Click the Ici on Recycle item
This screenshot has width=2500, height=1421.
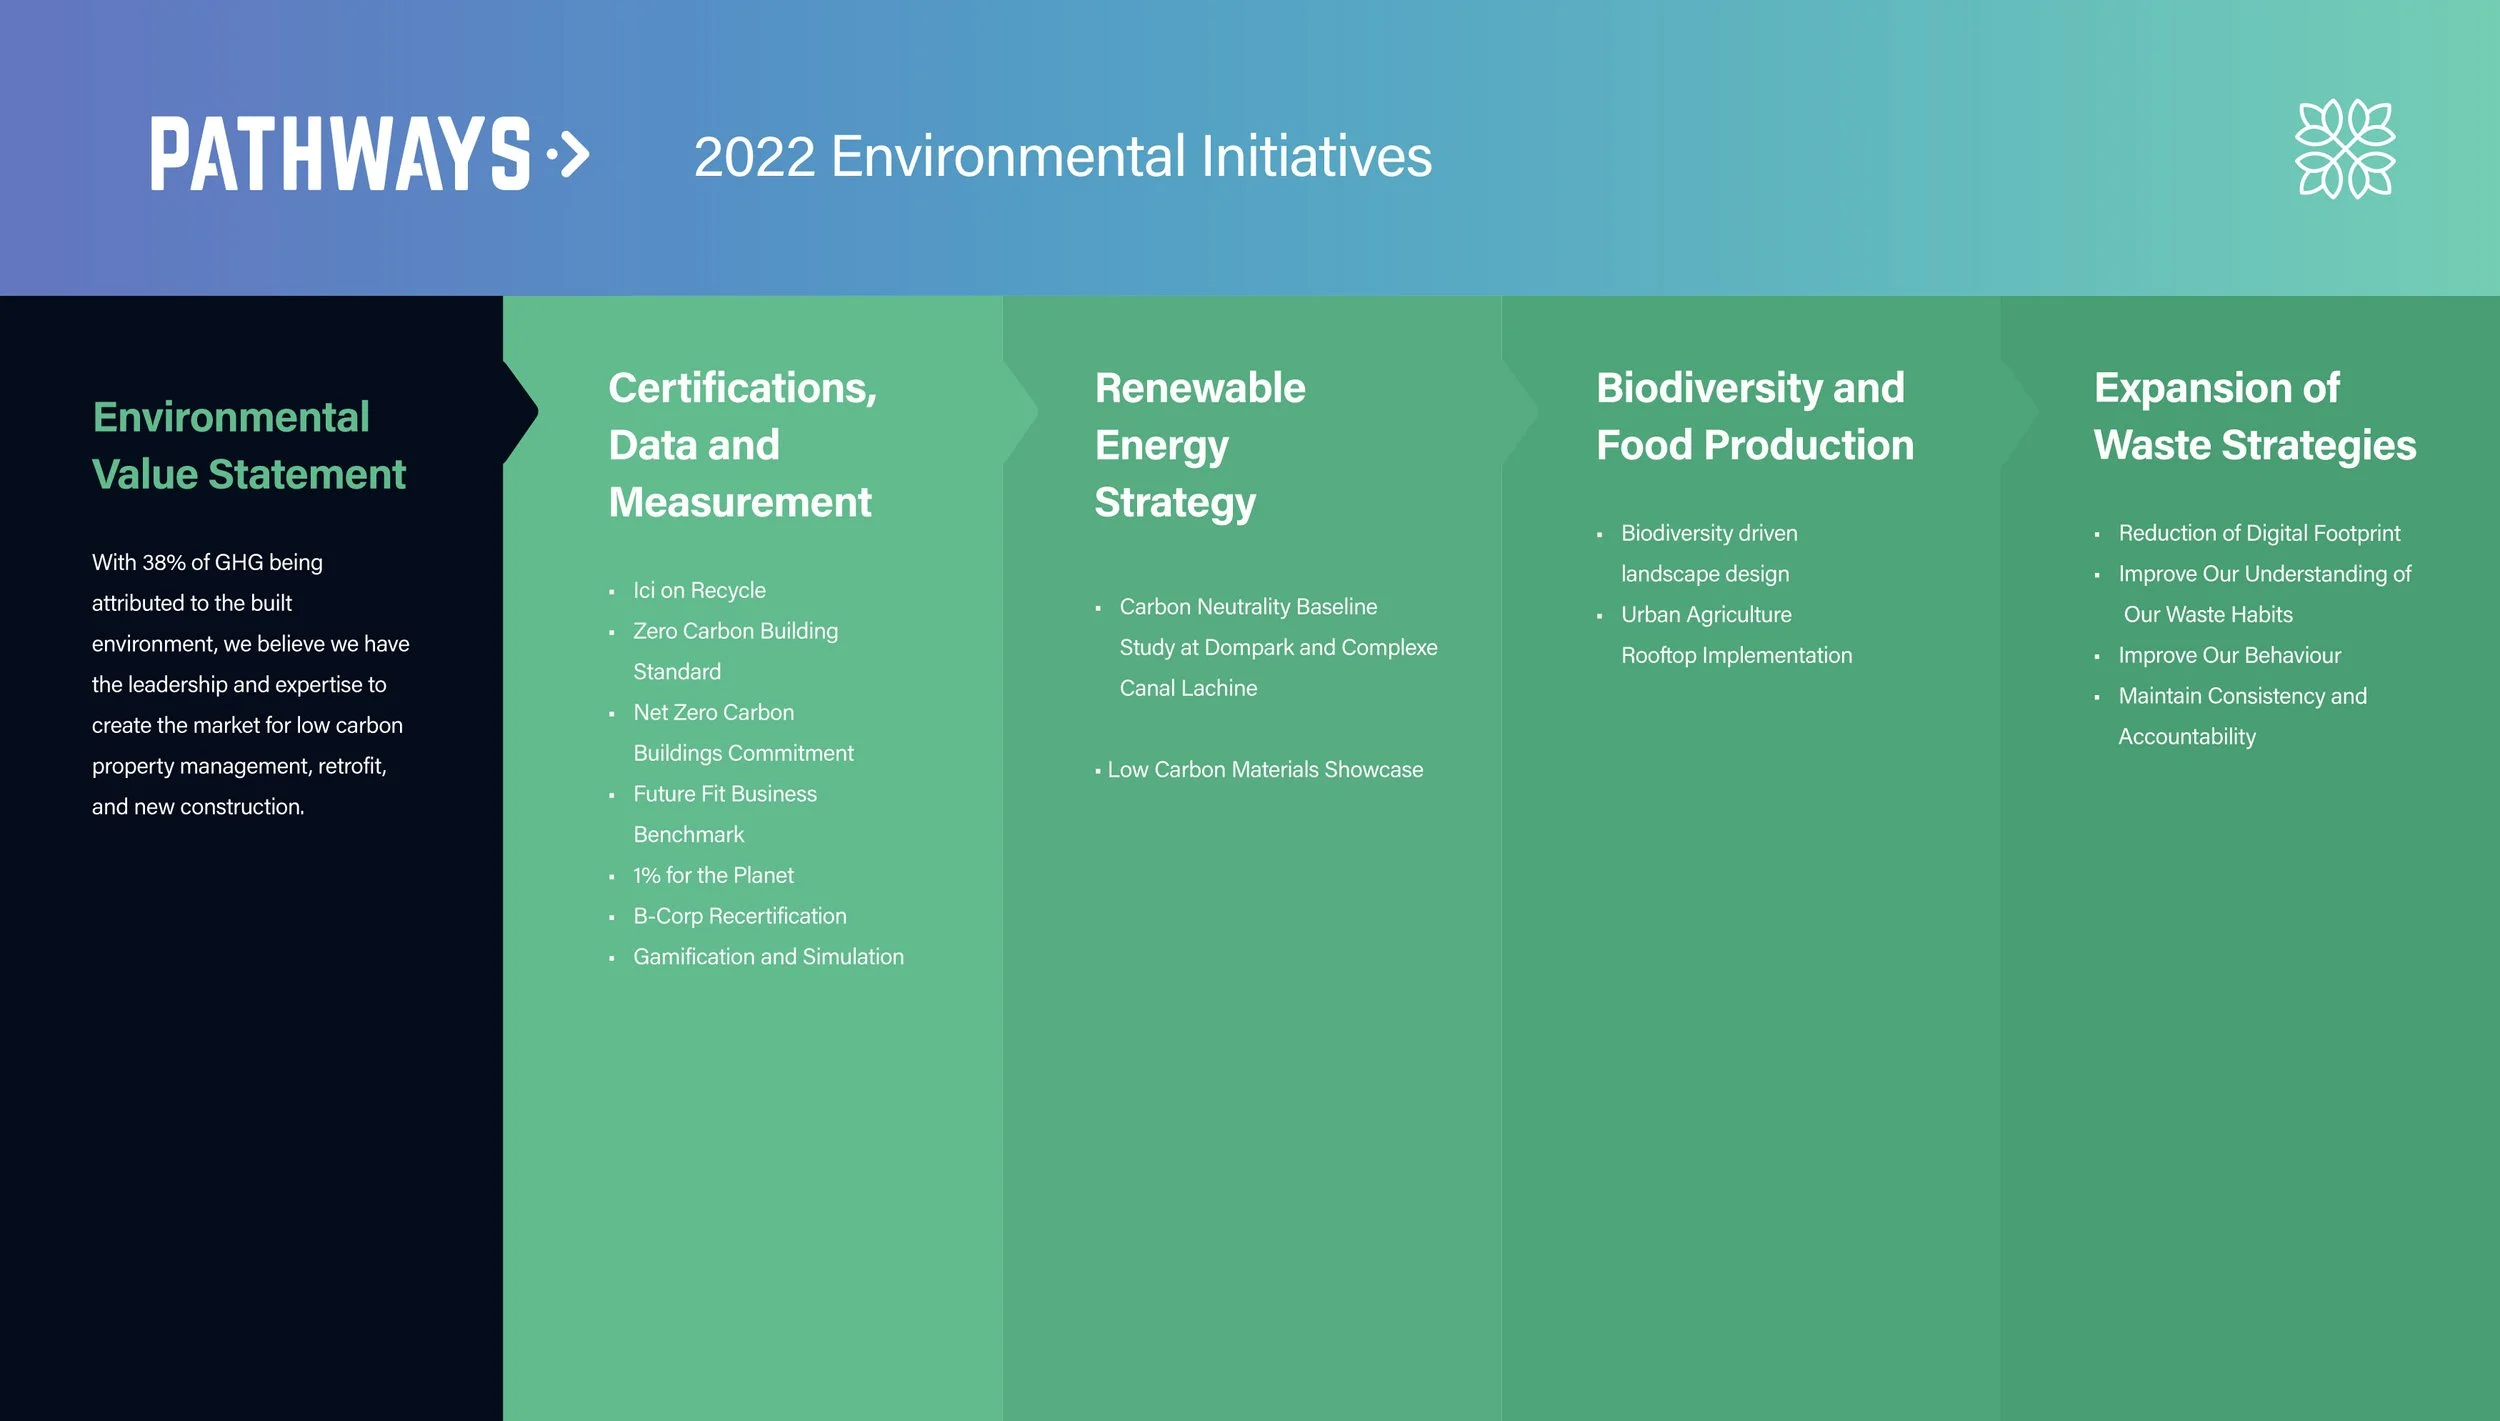tap(699, 591)
